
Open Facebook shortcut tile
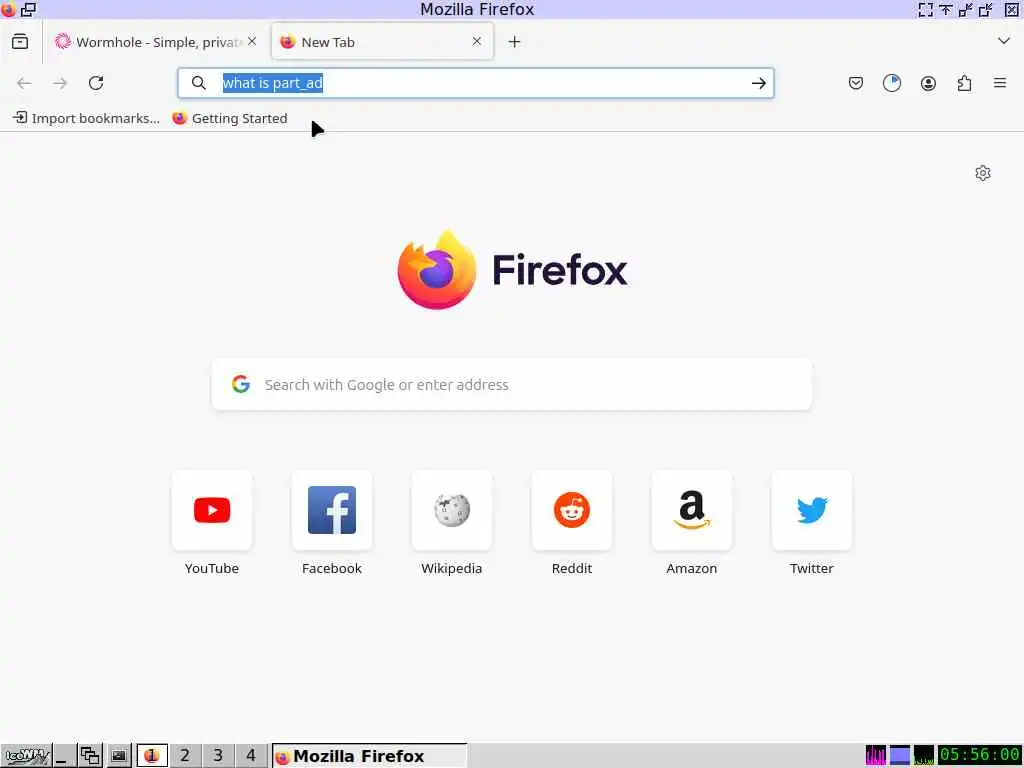pos(332,523)
